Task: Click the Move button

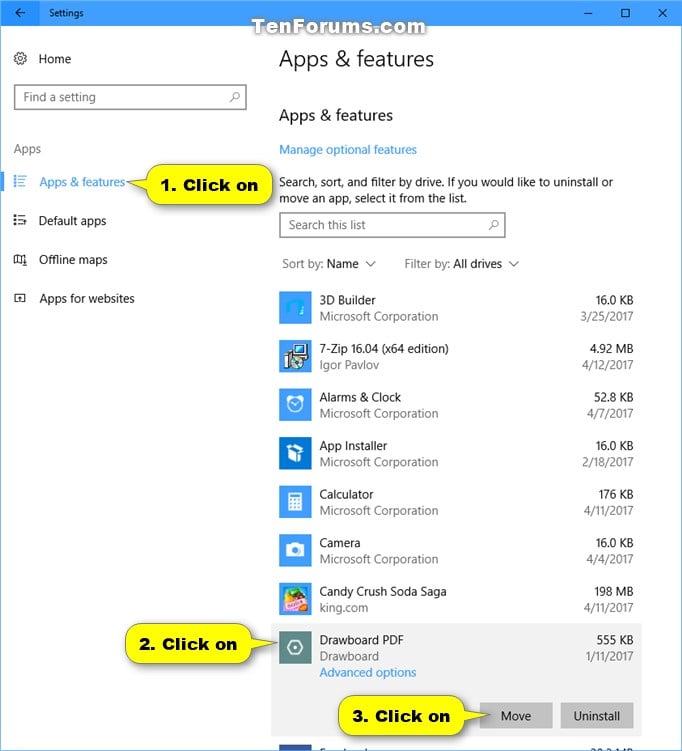Action: pyautogui.click(x=516, y=716)
